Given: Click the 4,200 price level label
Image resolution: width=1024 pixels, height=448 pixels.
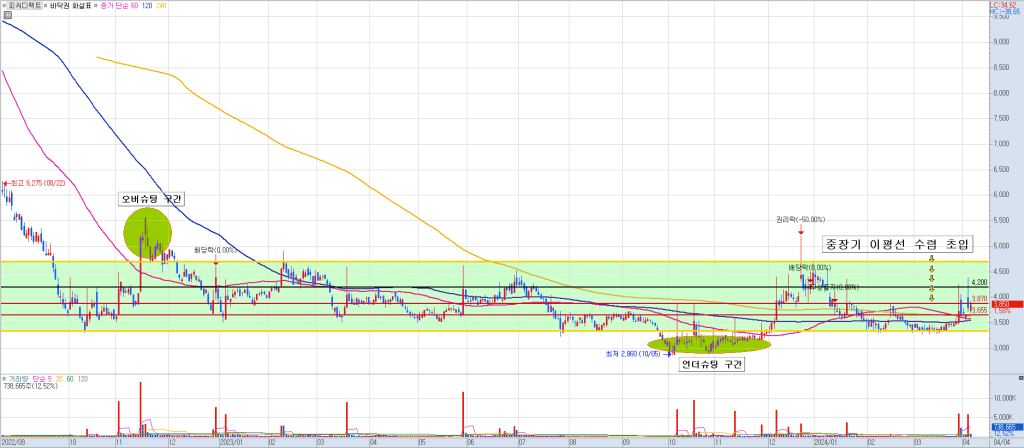Looking at the screenshot, I should (979, 283).
